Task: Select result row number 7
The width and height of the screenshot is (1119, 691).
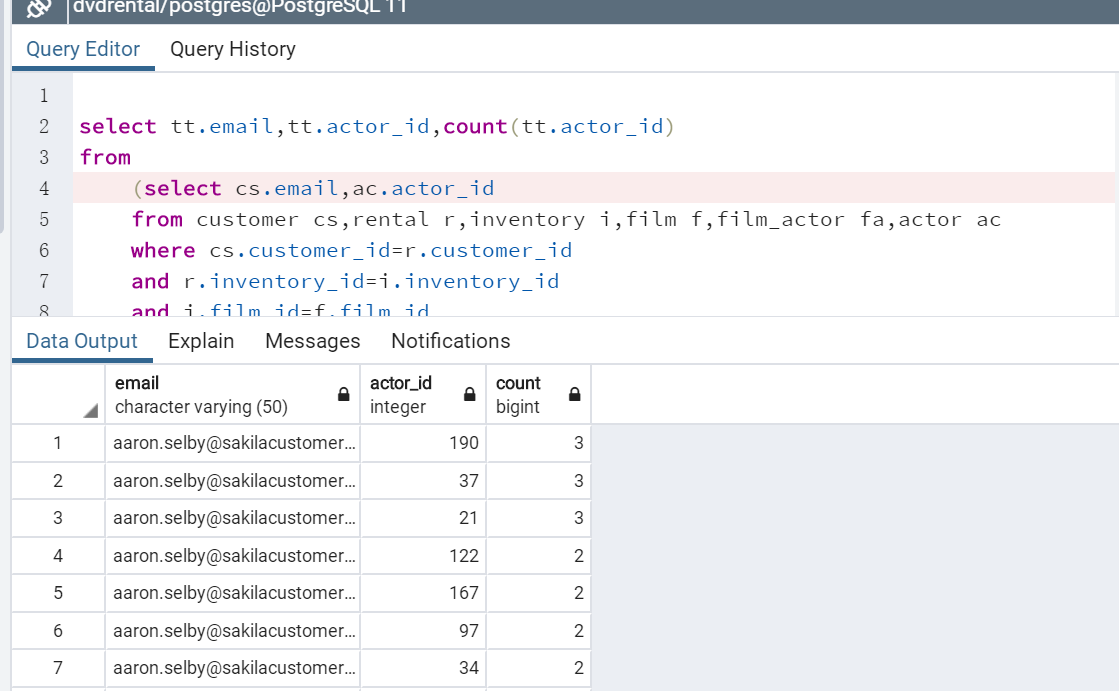Action: click(x=58, y=668)
